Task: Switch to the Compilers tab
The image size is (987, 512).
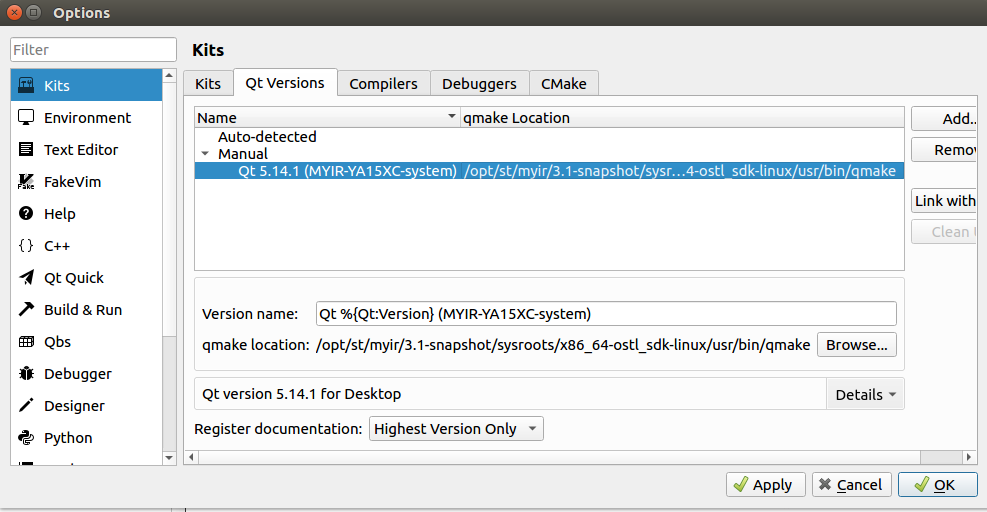Action: pos(384,84)
